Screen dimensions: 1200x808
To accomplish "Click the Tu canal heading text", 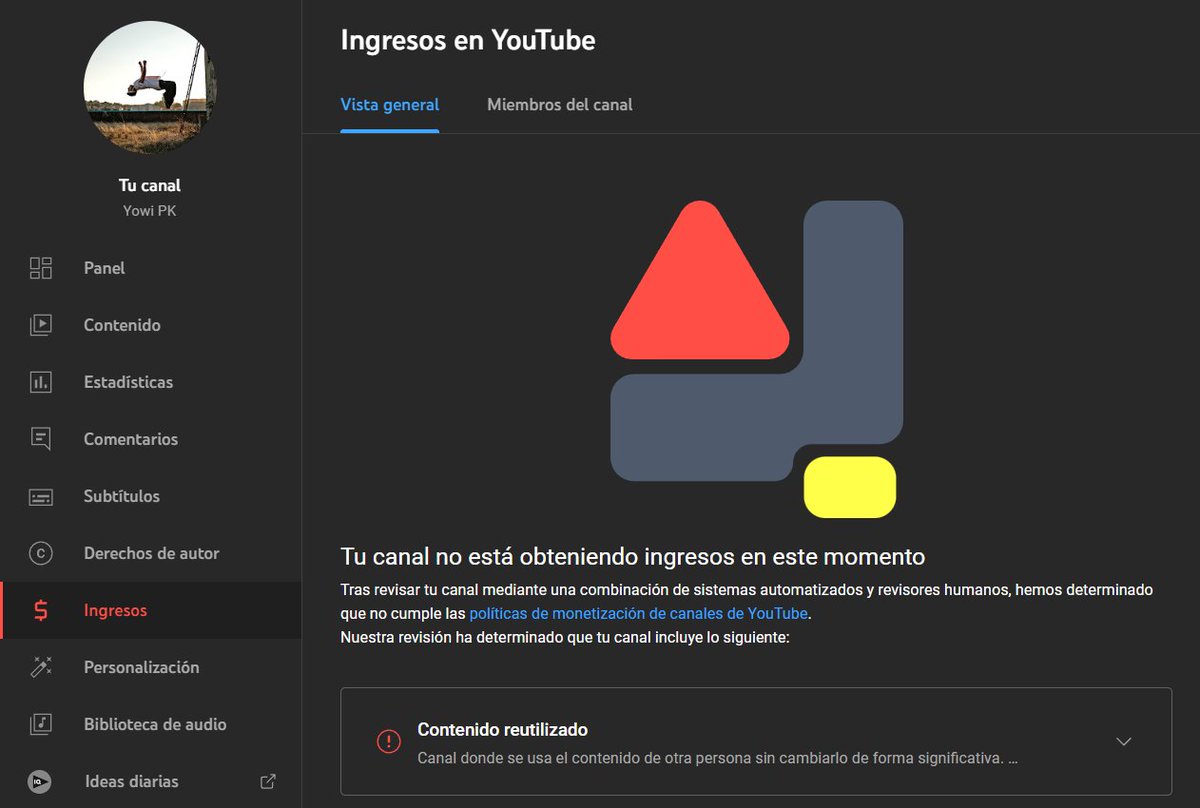I will point(150,185).
